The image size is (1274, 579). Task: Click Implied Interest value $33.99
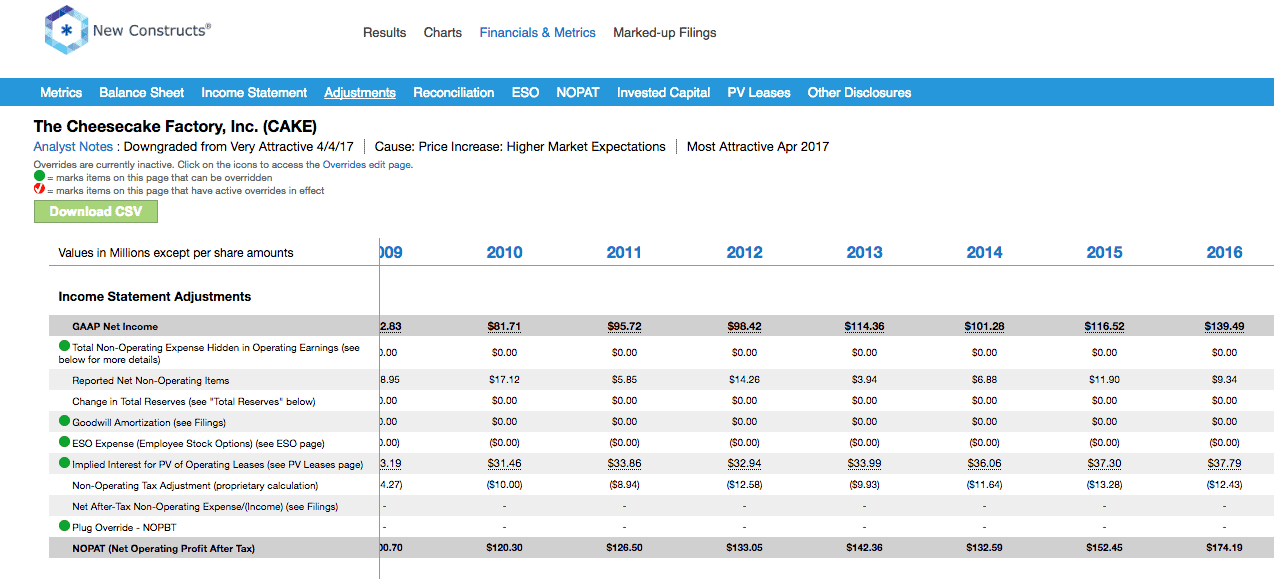865,464
